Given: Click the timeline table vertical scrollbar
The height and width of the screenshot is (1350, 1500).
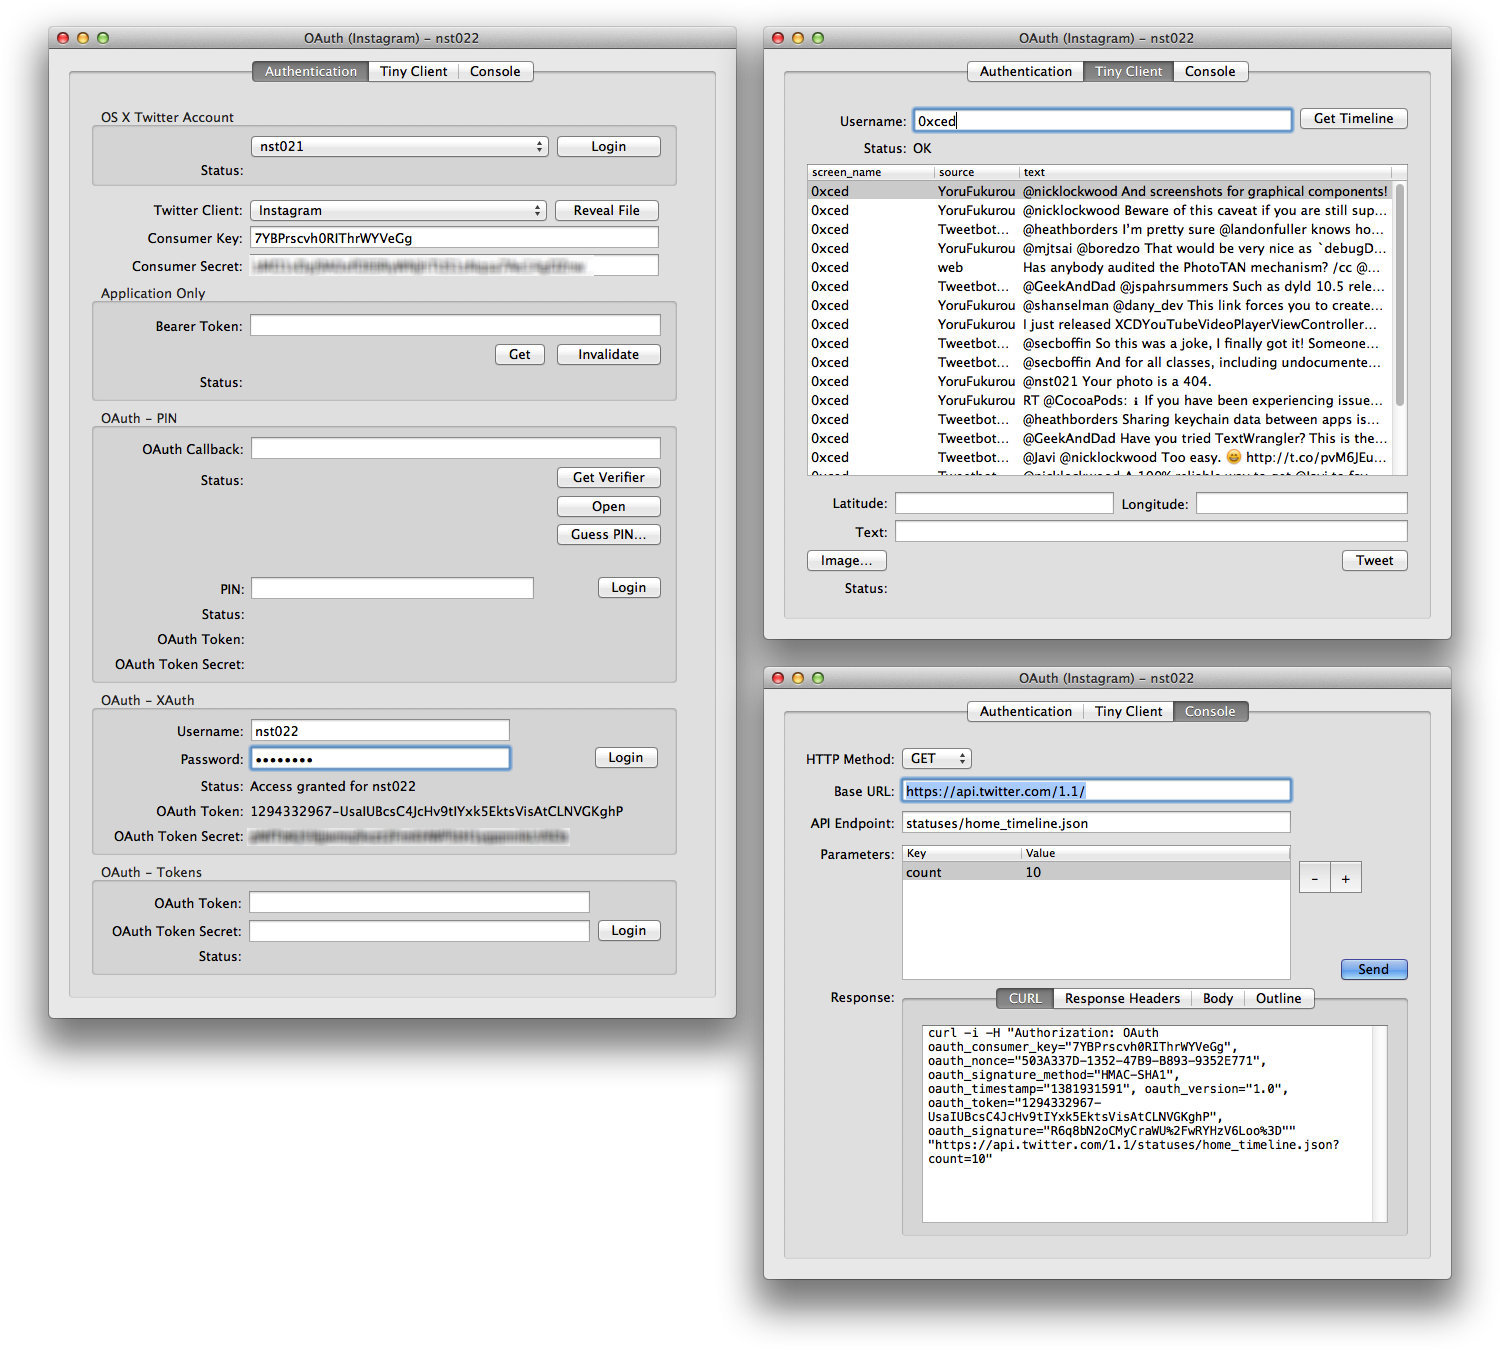Looking at the screenshot, I should pyautogui.click(x=1400, y=295).
